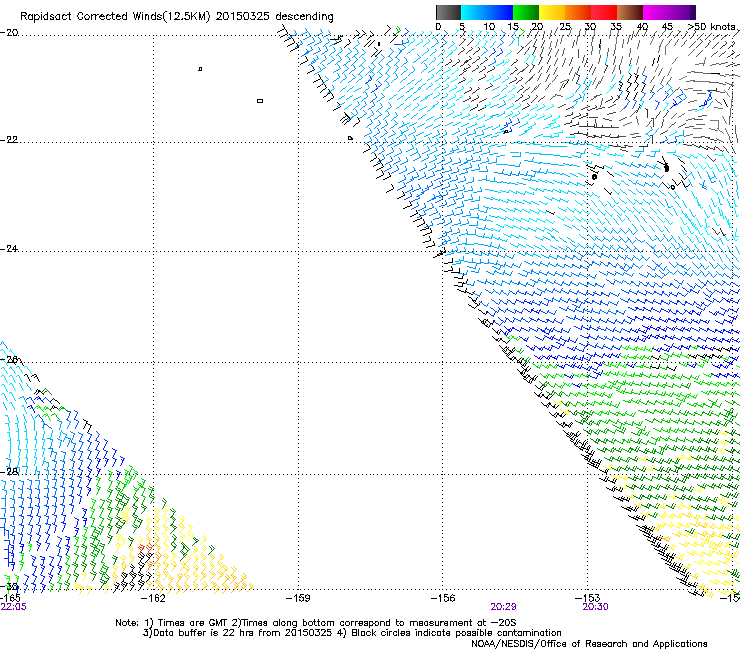Click the gray 0-5 knots color segment

tap(448, 12)
